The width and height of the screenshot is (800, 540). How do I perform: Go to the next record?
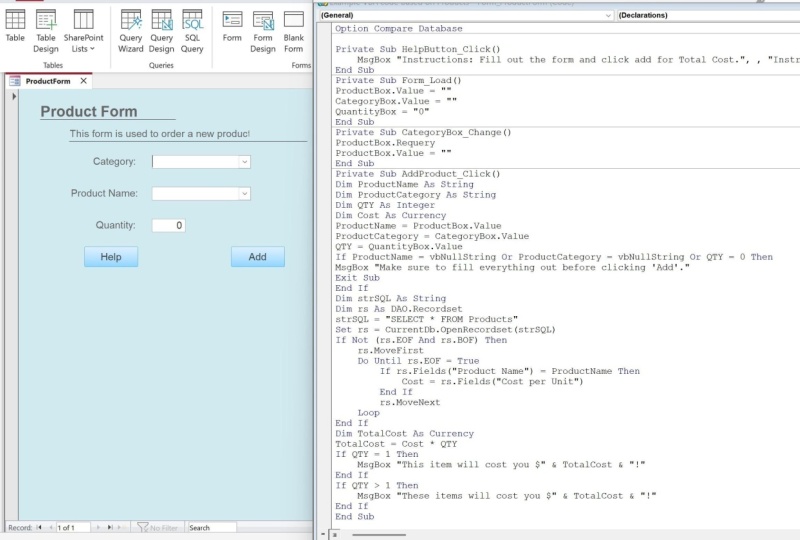[97, 527]
